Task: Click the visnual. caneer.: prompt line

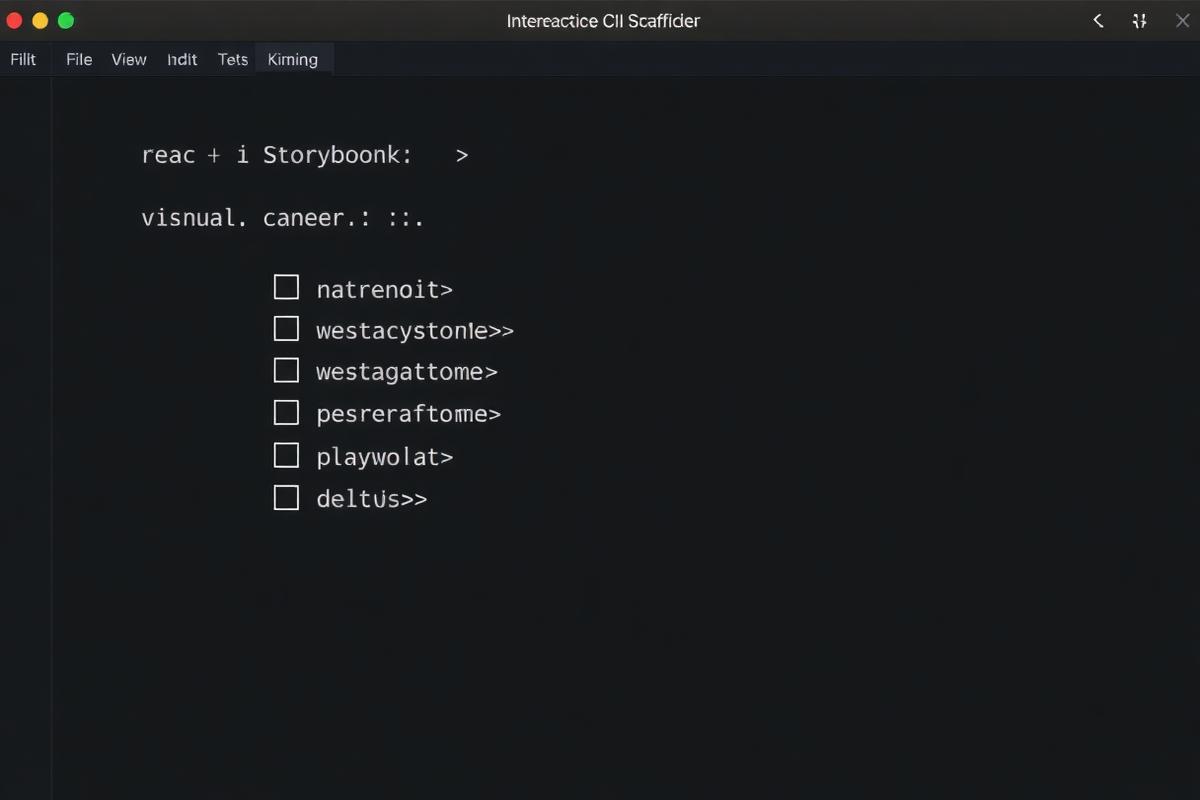Action: tap(283, 218)
